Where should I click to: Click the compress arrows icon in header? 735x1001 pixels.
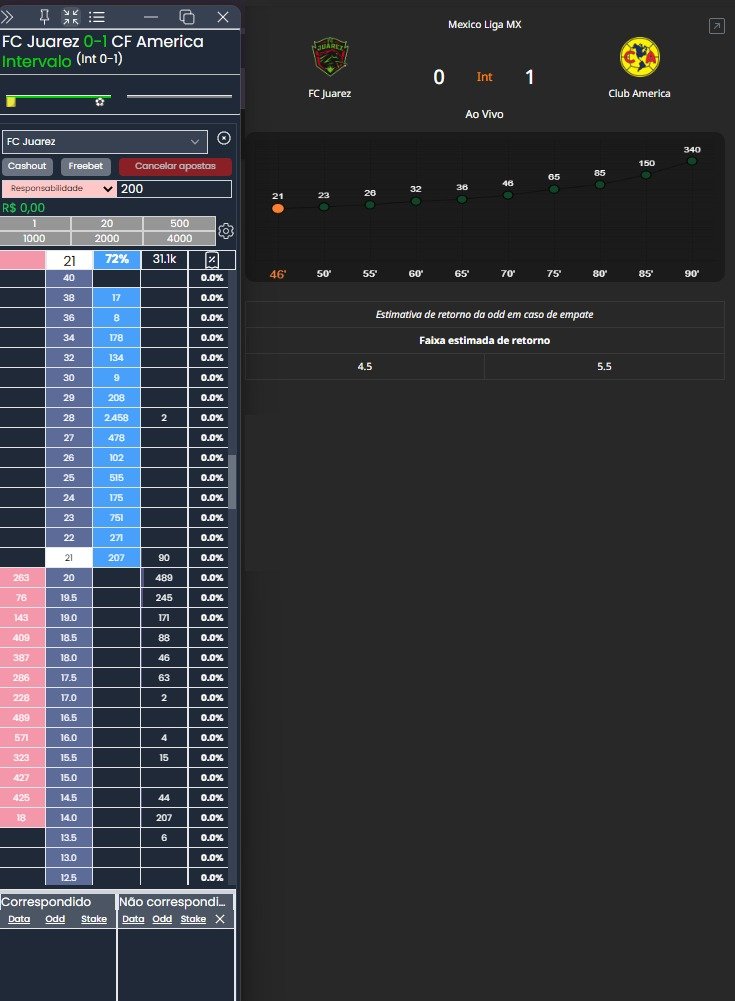pyautogui.click(x=71, y=17)
